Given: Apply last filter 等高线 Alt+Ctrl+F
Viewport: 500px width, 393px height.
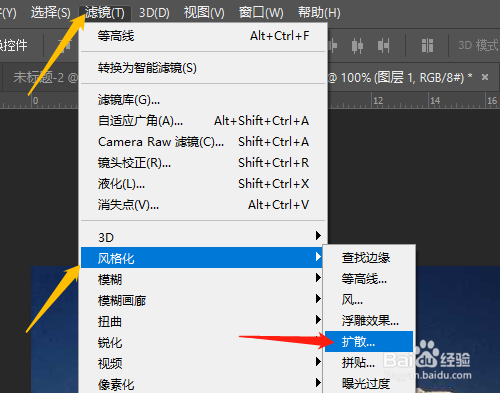Looking at the screenshot, I should tap(203, 36).
